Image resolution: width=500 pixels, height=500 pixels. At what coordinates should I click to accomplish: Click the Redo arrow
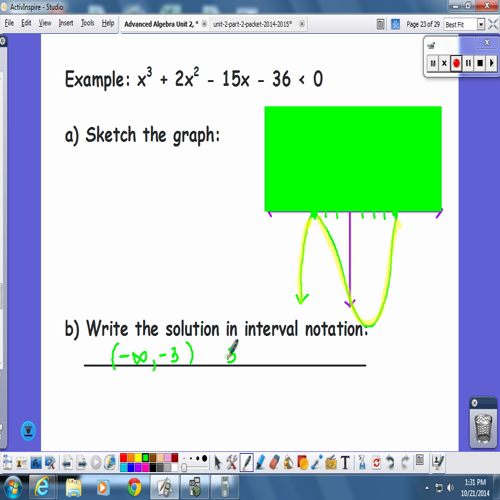[405, 463]
